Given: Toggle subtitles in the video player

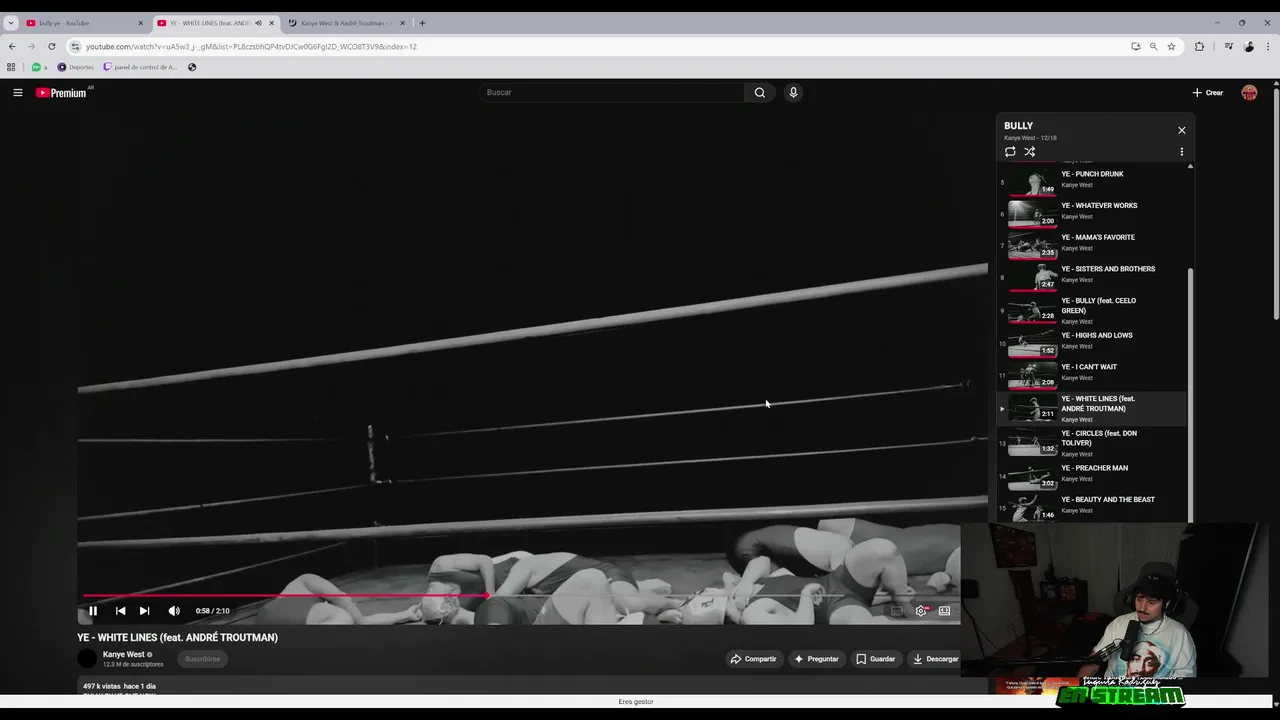Looking at the screenshot, I should [897, 611].
